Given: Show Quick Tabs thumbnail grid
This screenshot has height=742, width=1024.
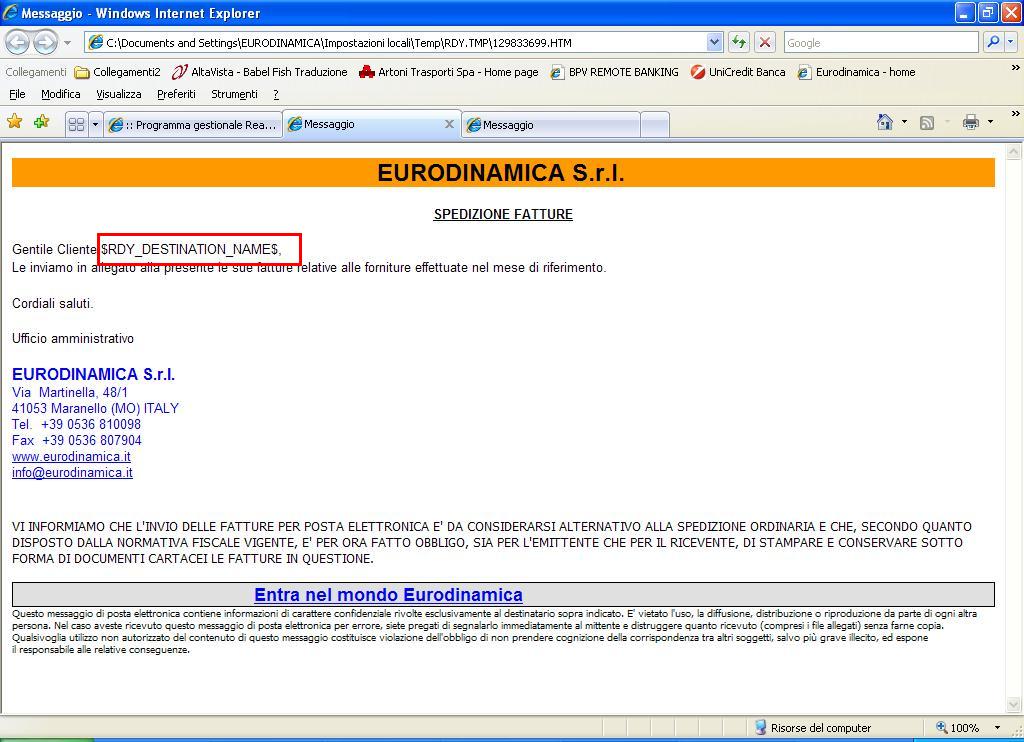Looking at the screenshot, I should 76,124.
